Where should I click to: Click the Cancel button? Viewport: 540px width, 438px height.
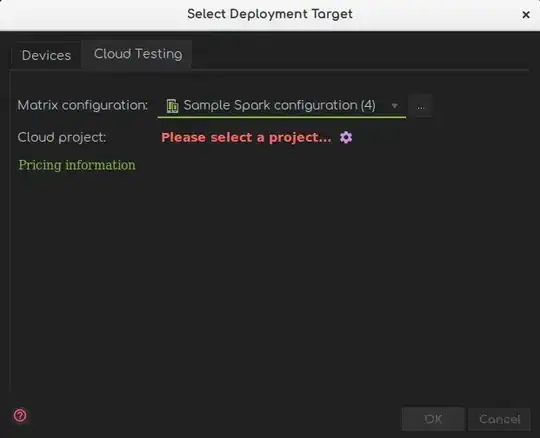[499, 419]
